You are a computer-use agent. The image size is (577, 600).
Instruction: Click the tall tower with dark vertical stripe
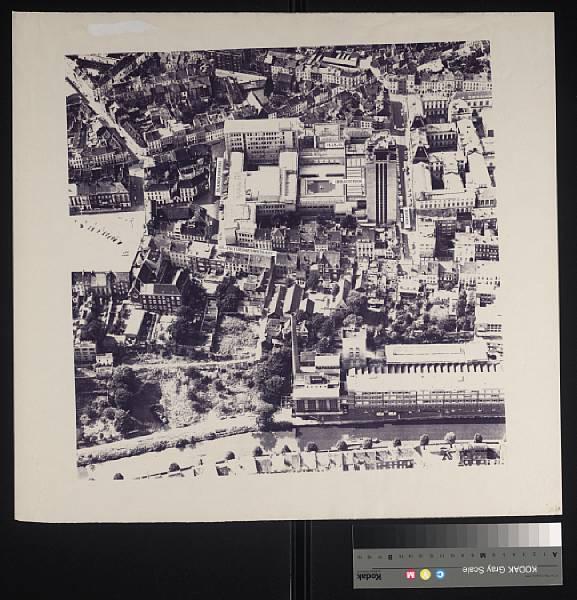pos(381,184)
